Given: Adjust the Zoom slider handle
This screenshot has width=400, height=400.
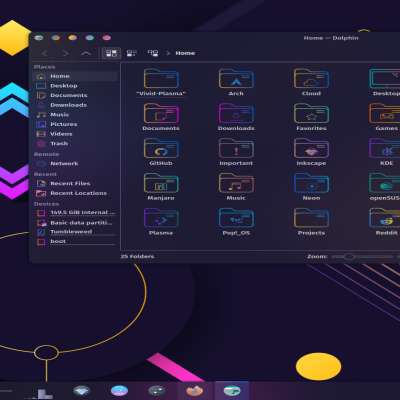Looking at the screenshot, I should pos(349,256).
